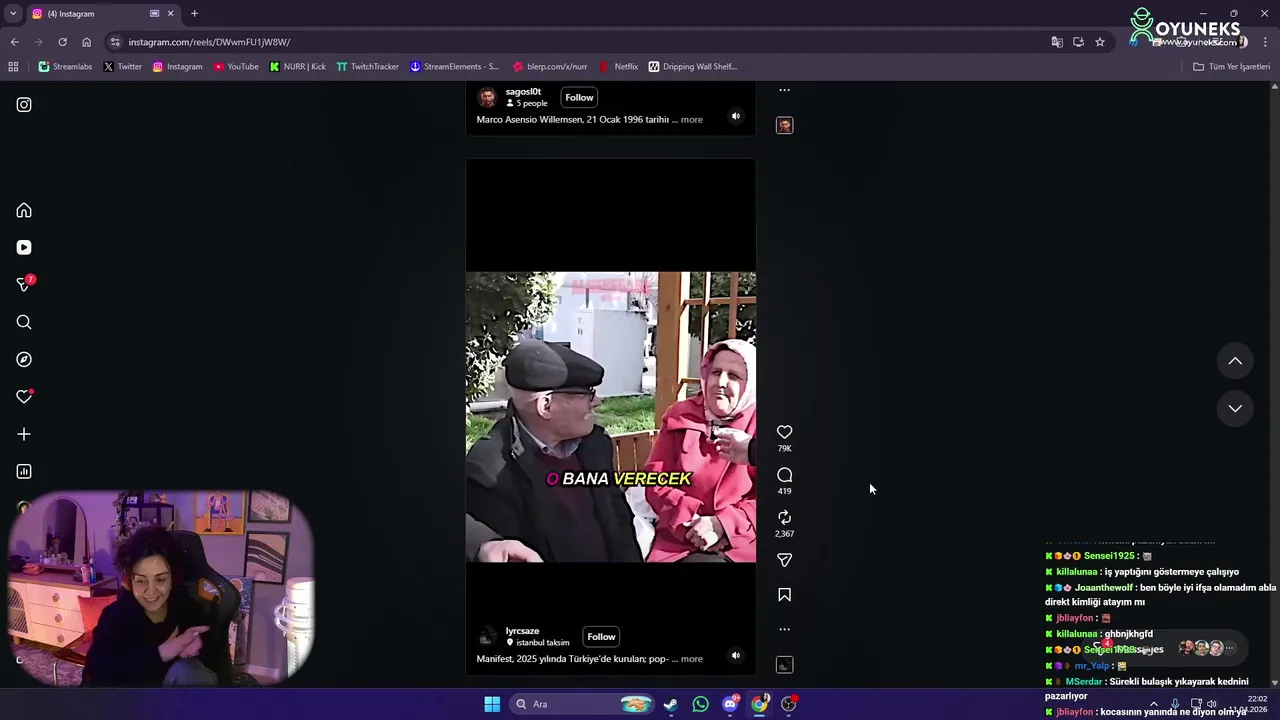This screenshot has height=720, width=1280.
Task: Click Instagram logo at top of sidebar
Action: tap(24, 104)
